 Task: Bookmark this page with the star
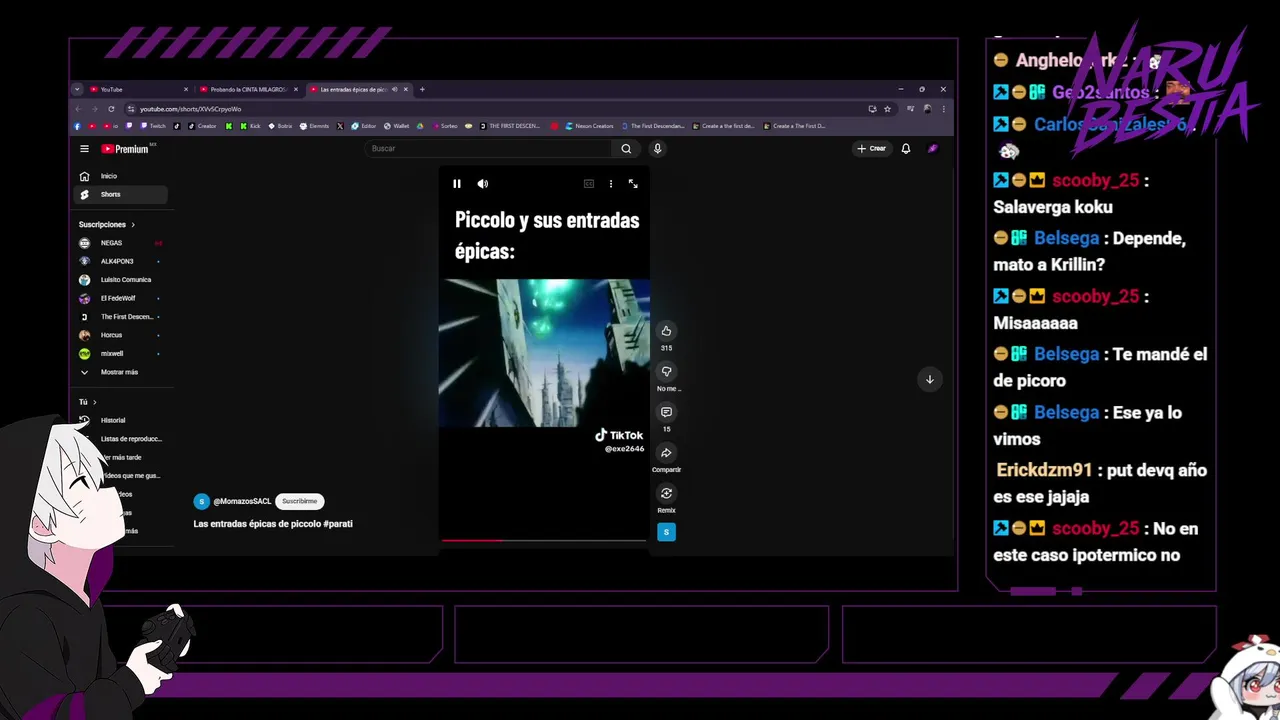(x=887, y=108)
